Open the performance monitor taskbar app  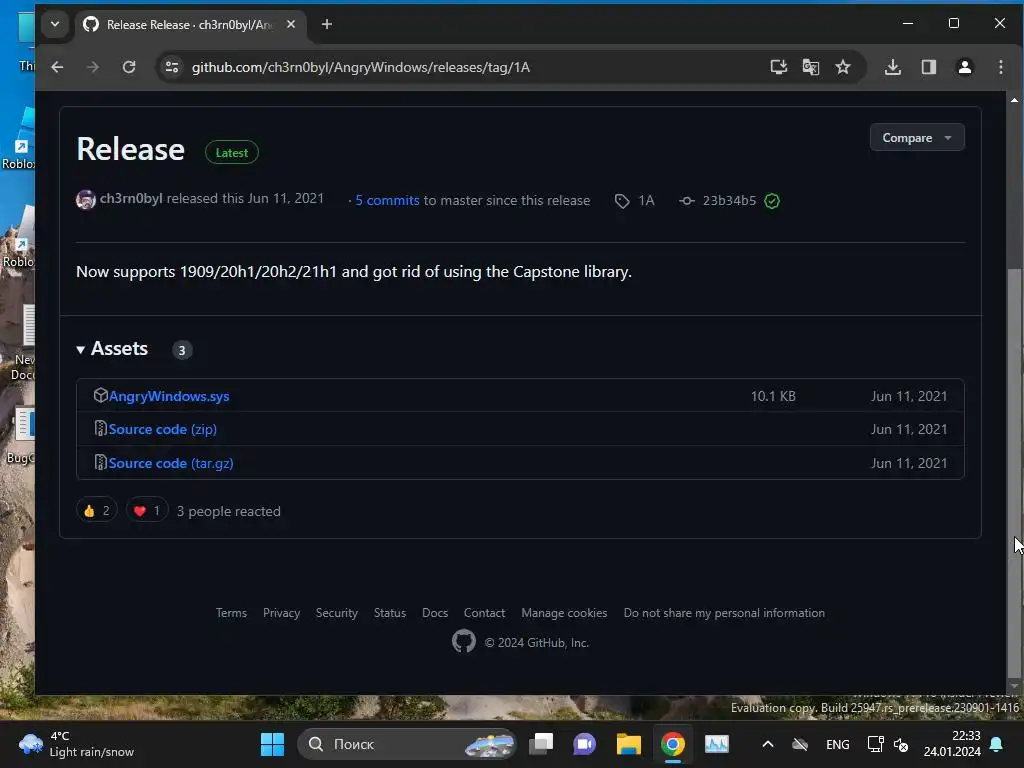[716, 744]
